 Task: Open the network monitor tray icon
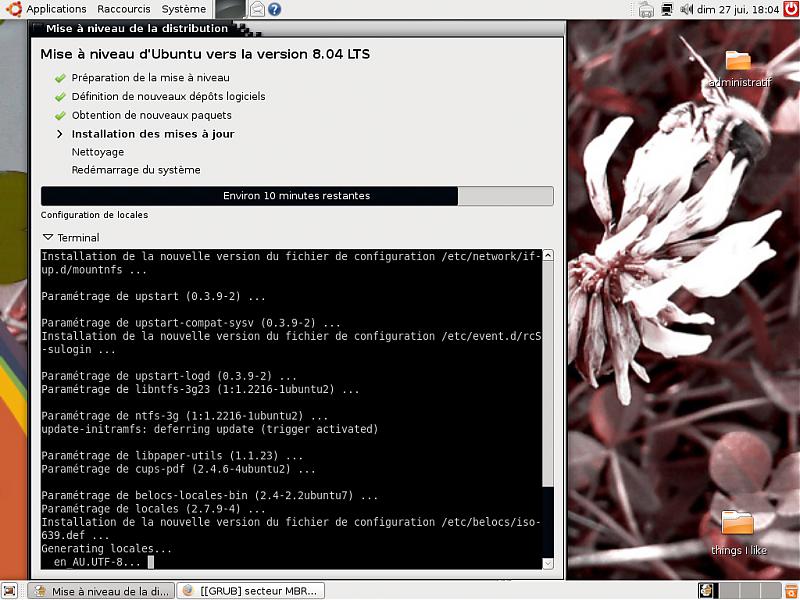pos(667,9)
